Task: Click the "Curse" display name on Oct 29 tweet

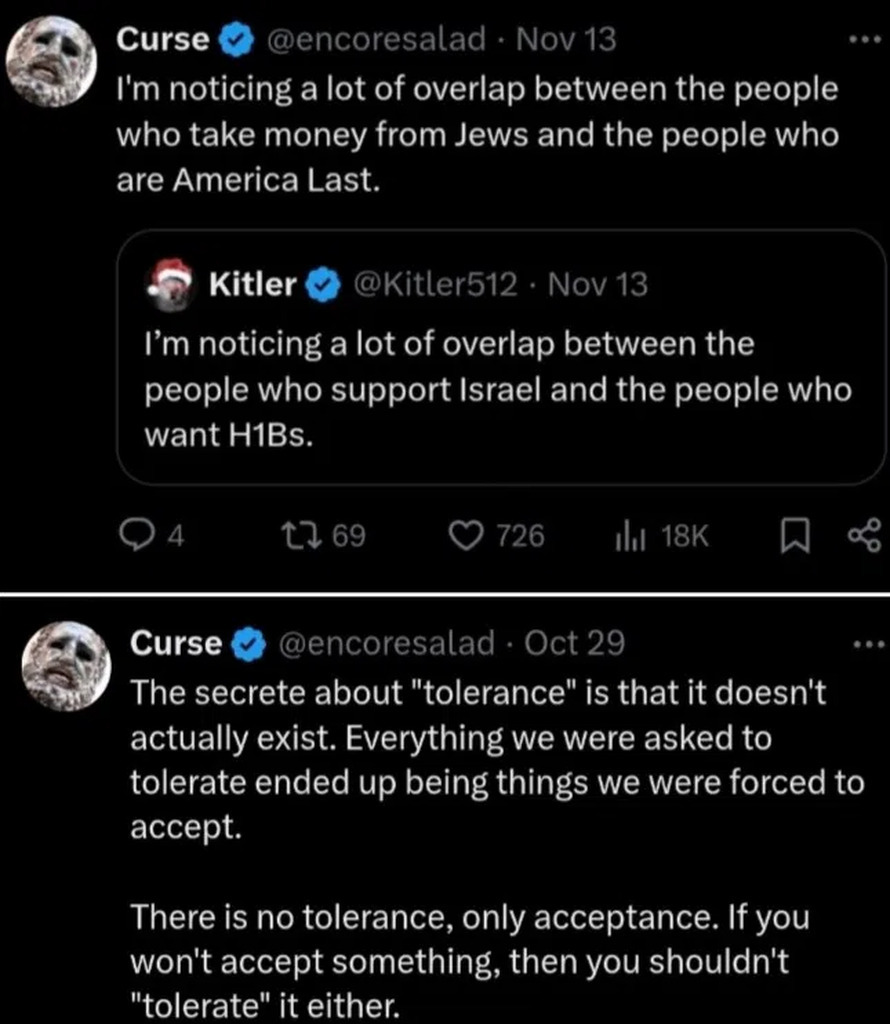Action: [x=175, y=644]
